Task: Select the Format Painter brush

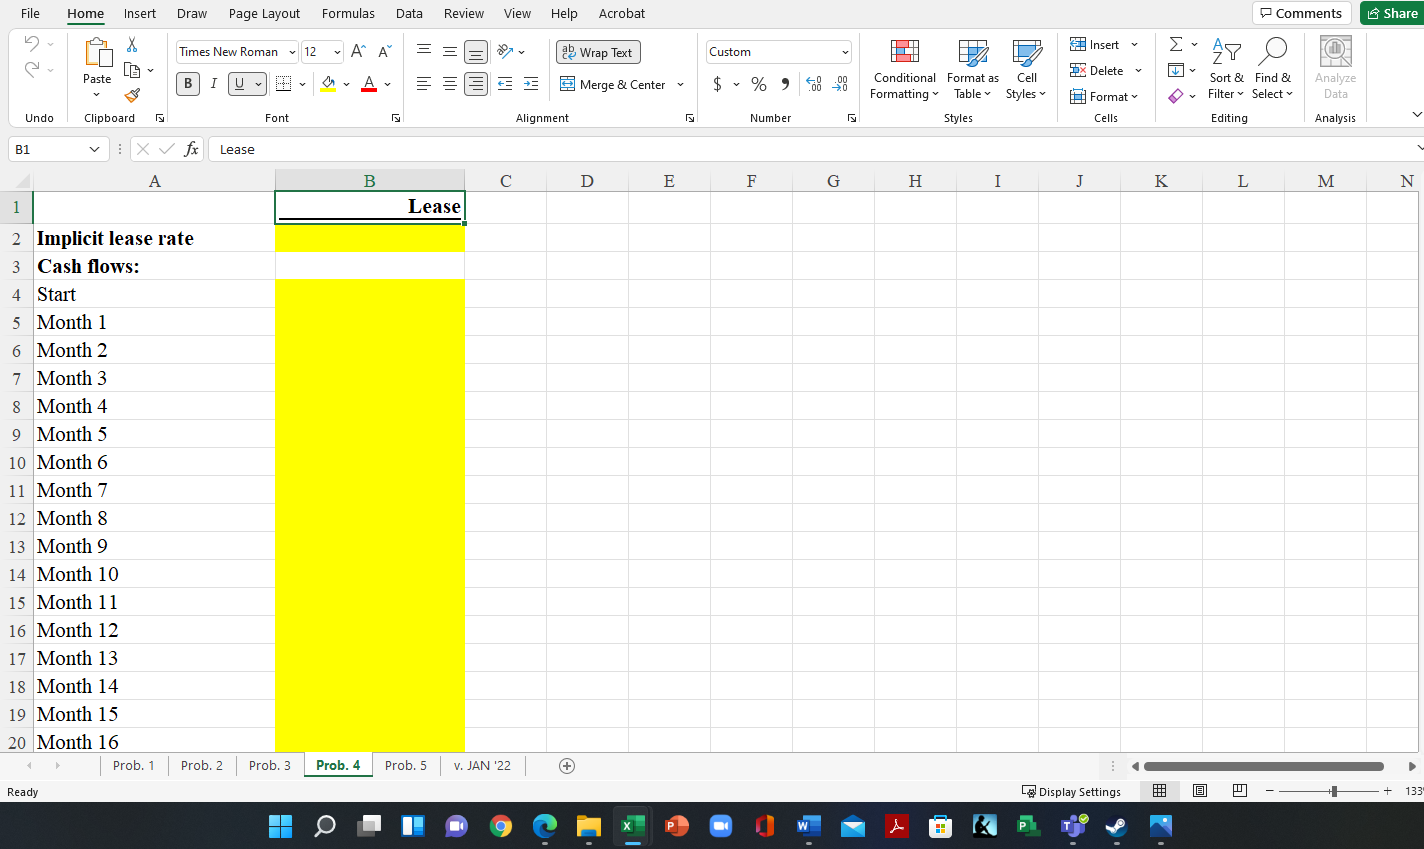Action: coord(132,95)
